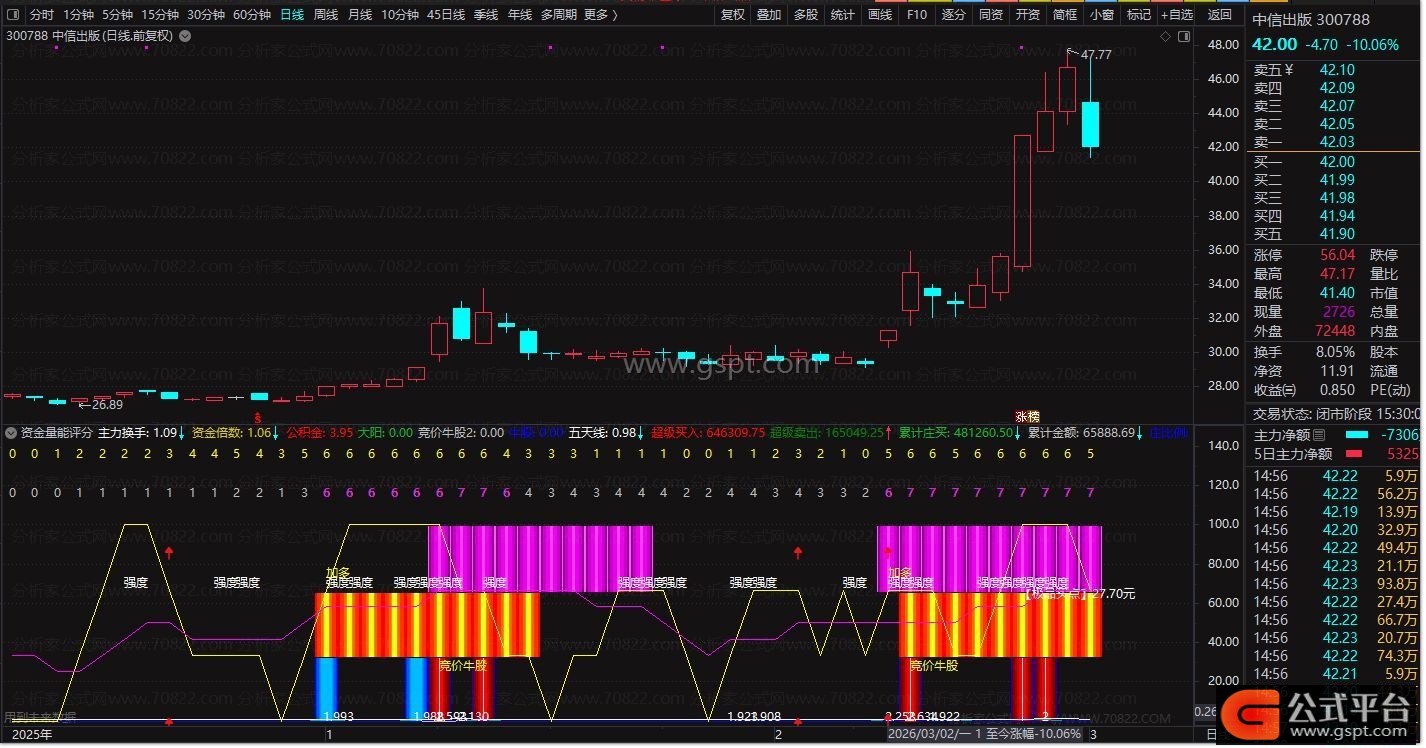Select the 60分钟 period tab
Viewport: 1426px width, 748px height.
point(252,15)
